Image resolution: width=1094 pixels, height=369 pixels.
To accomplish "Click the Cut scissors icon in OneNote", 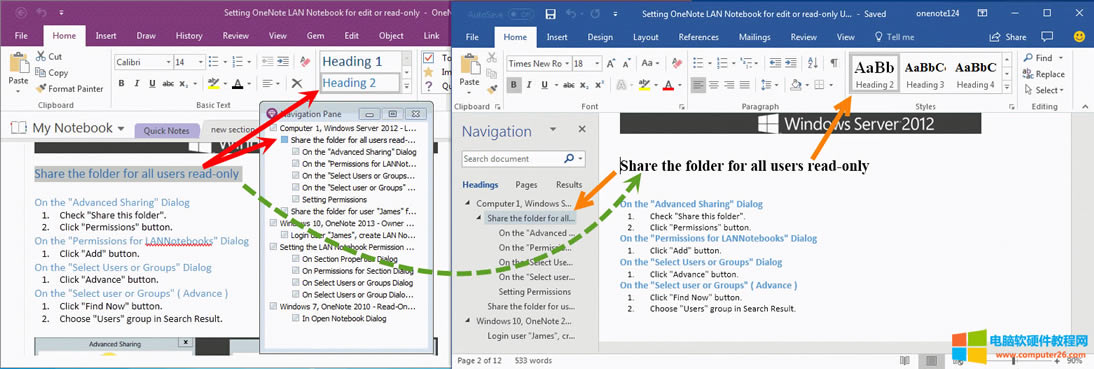I will pyautogui.click(x=40, y=57).
